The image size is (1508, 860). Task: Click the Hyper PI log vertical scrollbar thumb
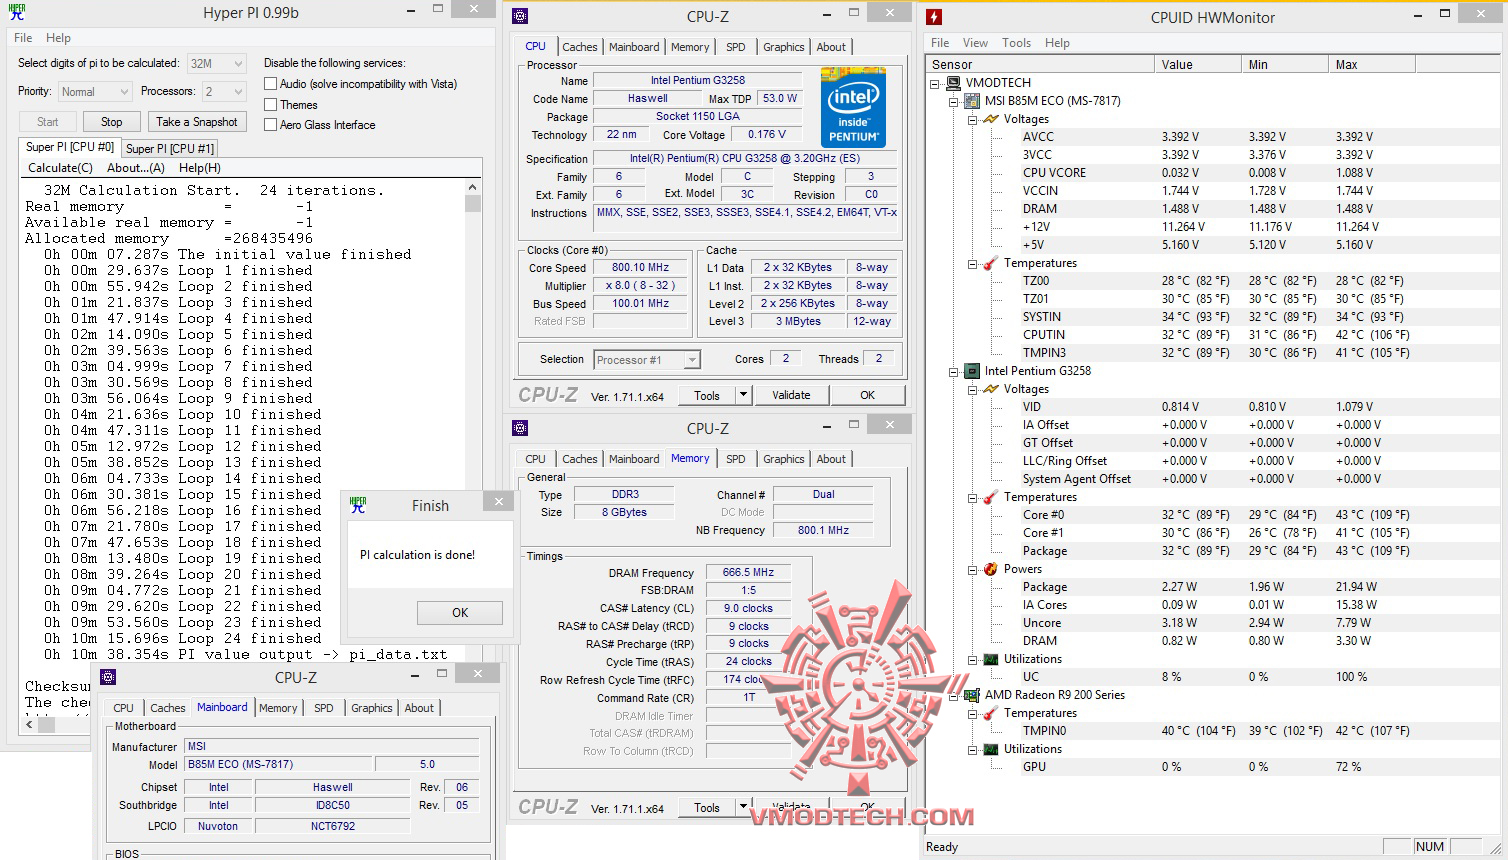473,203
